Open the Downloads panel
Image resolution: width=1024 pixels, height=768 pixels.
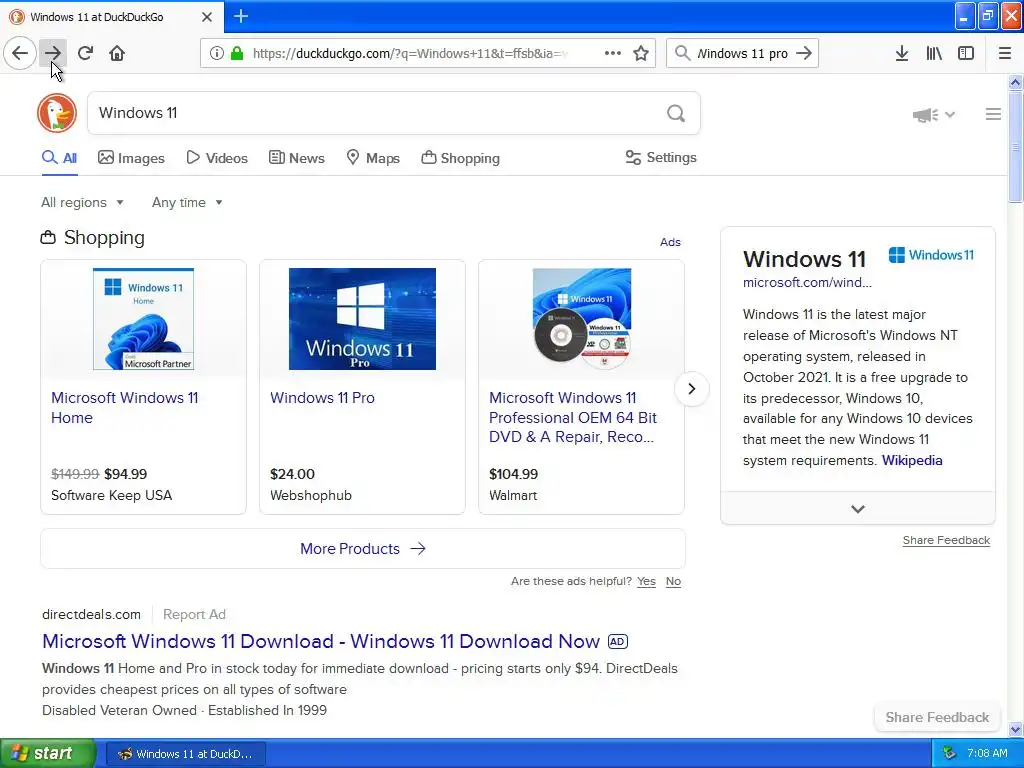point(902,53)
